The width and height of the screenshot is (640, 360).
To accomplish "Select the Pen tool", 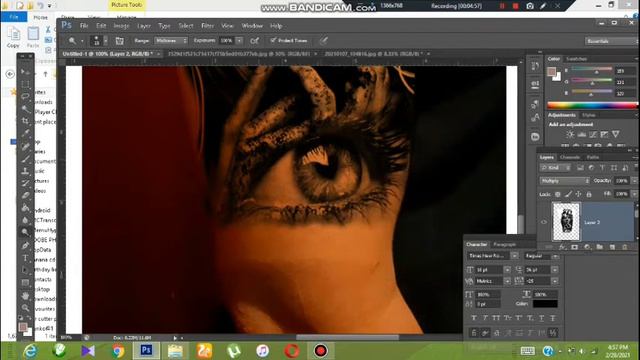I will [25, 246].
